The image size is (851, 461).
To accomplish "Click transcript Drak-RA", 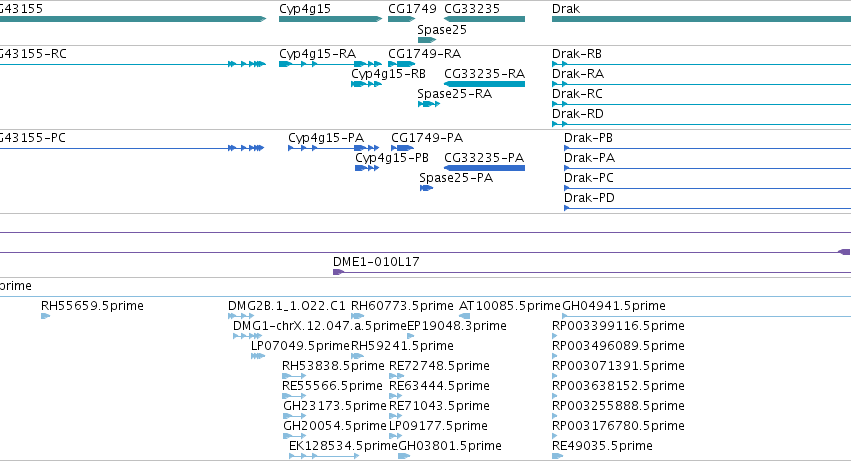I will pos(701,84).
